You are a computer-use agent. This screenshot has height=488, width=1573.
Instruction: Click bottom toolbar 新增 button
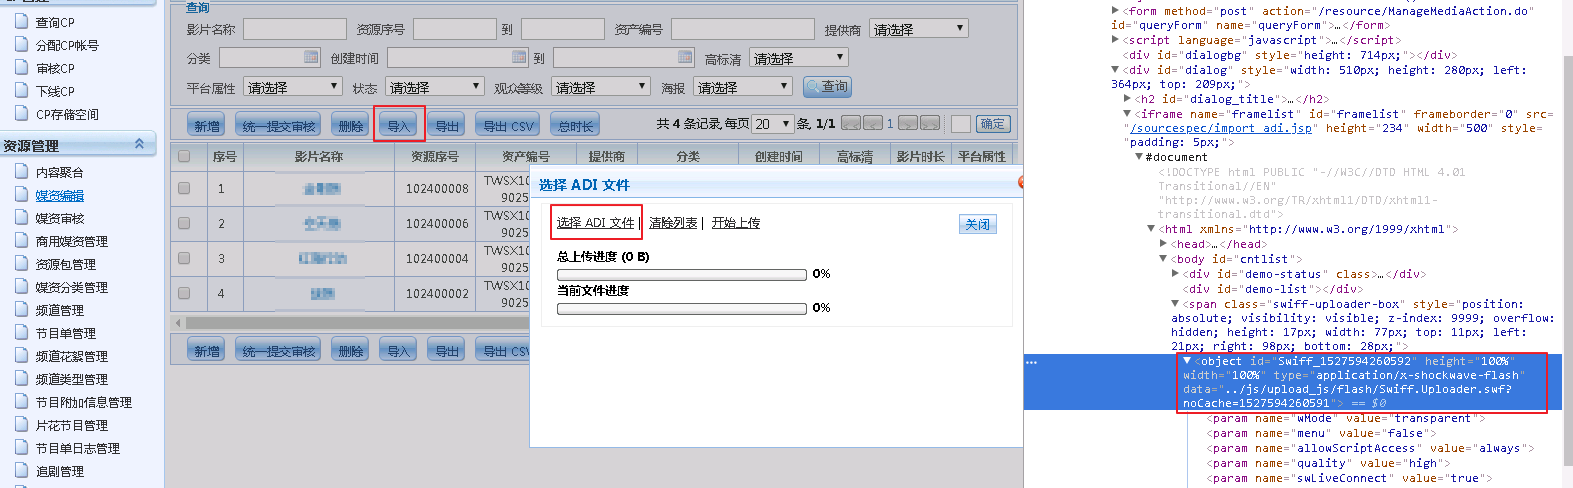pos(207,350)
